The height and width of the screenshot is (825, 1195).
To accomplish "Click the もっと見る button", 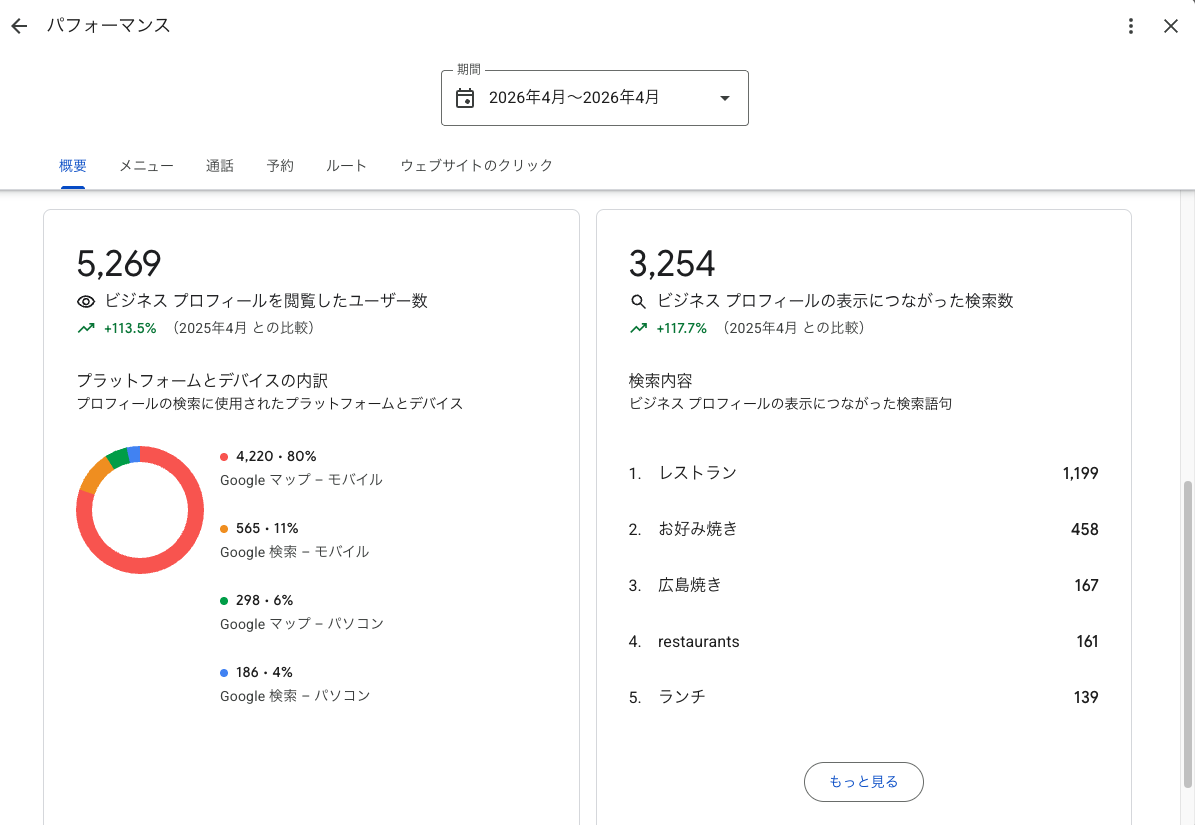I will pos(863,782).
